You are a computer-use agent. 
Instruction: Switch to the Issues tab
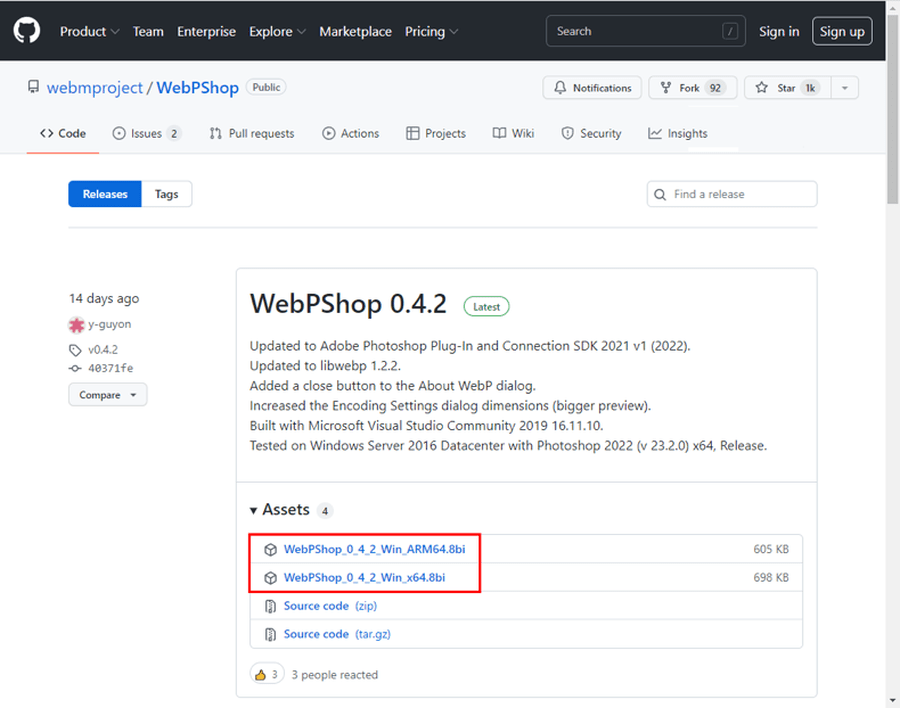146,133
